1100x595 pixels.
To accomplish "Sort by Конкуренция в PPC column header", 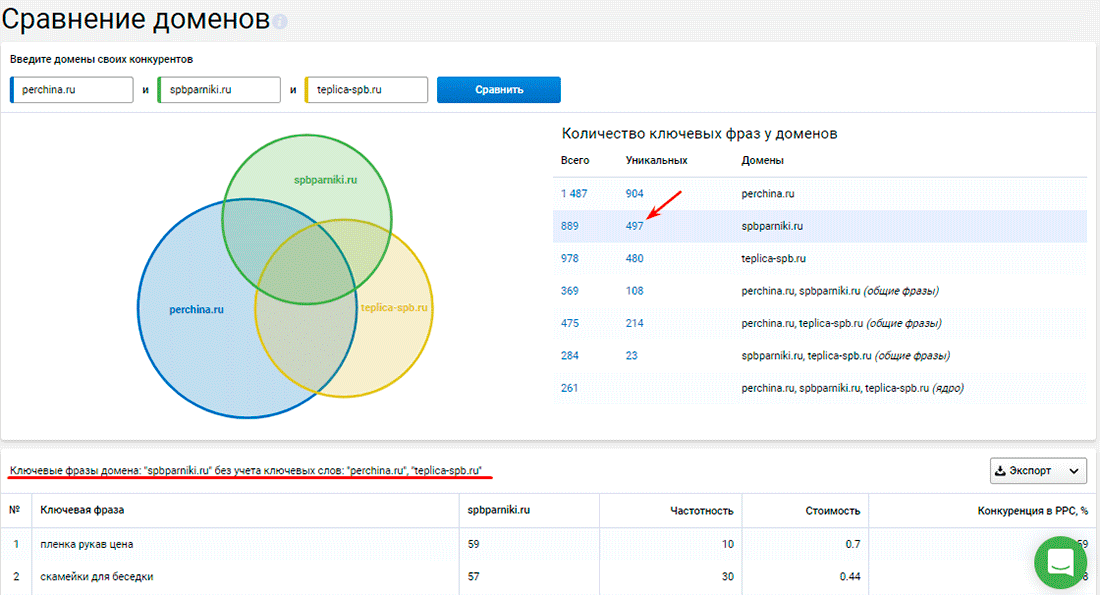I will tap(1032, 511).
